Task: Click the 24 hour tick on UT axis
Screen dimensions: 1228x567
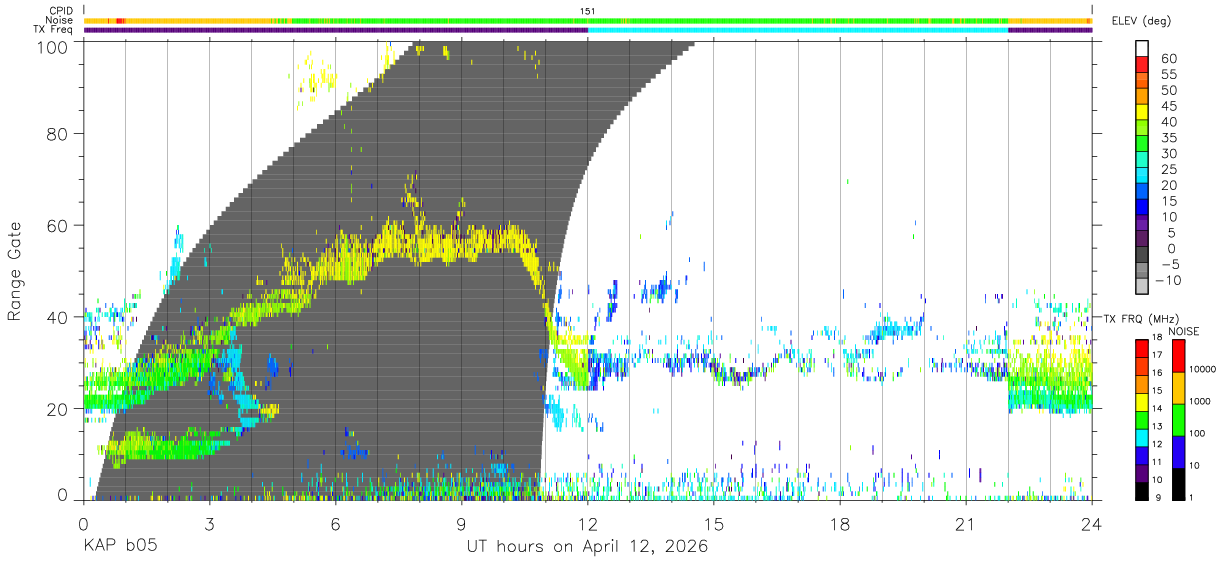Action: point(1092,524)
